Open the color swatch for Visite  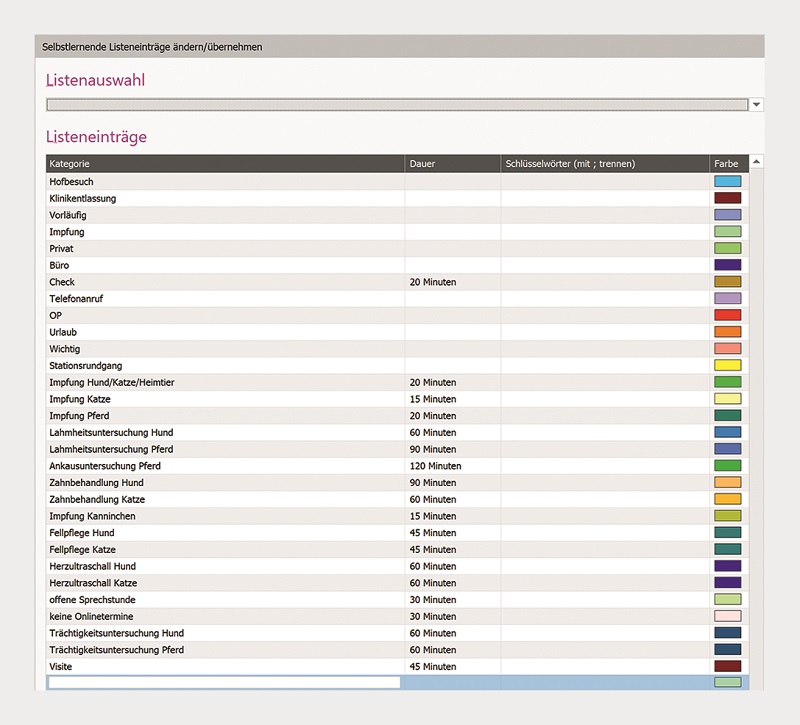[727, 667]
